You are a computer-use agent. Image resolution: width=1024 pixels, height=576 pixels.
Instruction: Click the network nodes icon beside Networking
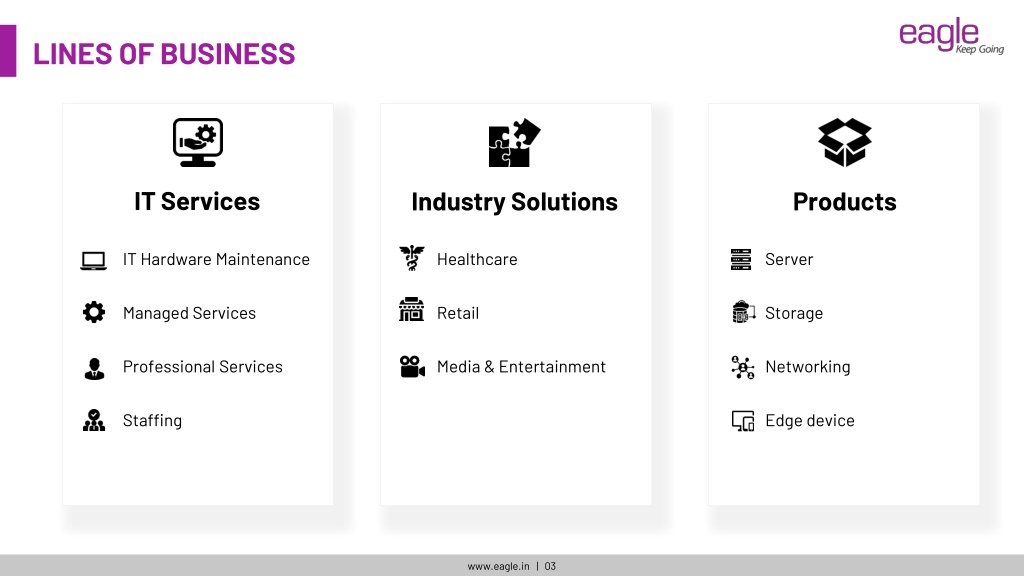(743, 367)
